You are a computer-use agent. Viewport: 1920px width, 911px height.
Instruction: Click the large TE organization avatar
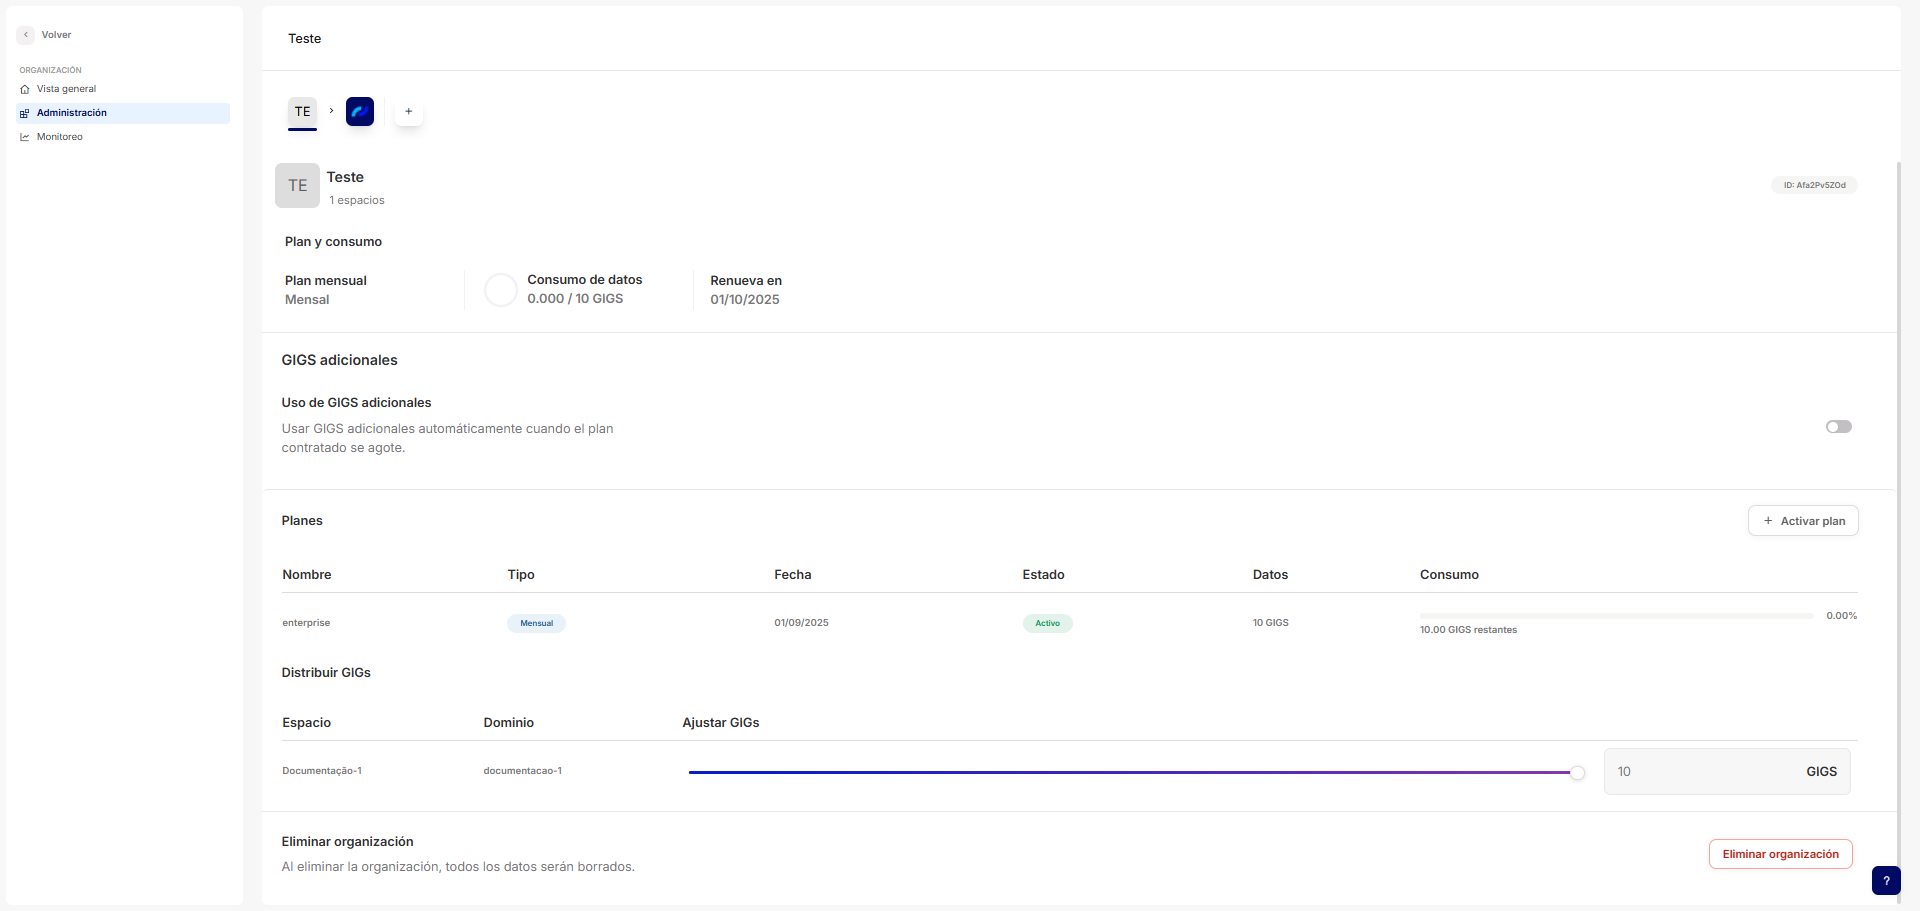click(x=297, y=186)
